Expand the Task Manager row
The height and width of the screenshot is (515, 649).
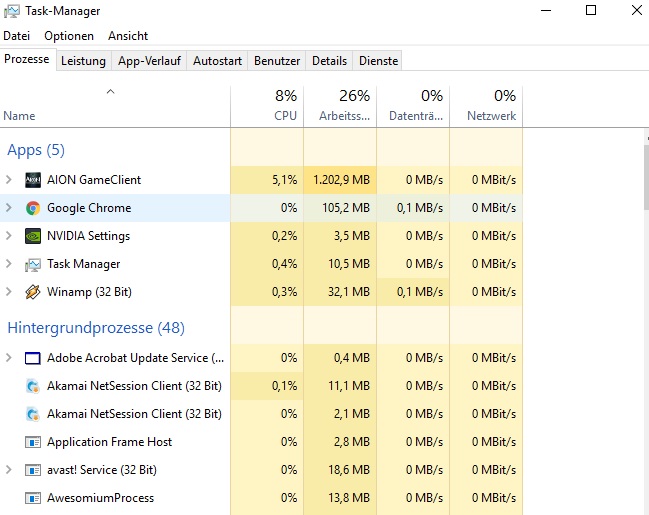click(9, 264)
